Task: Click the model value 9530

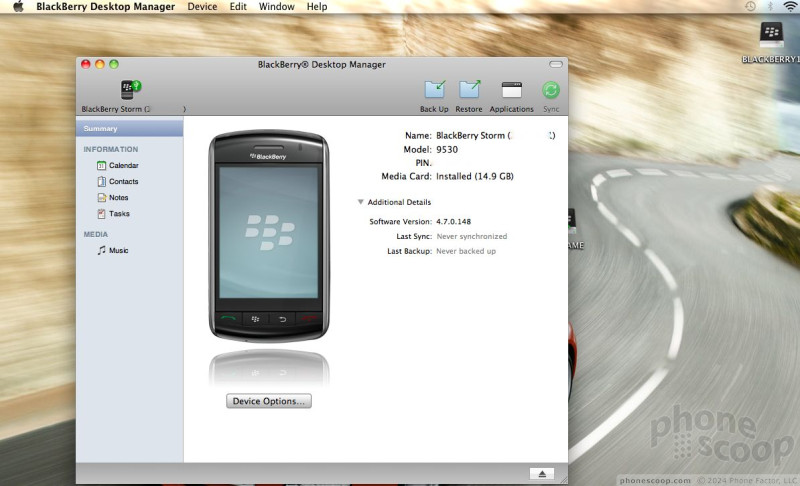Action: 447,149
